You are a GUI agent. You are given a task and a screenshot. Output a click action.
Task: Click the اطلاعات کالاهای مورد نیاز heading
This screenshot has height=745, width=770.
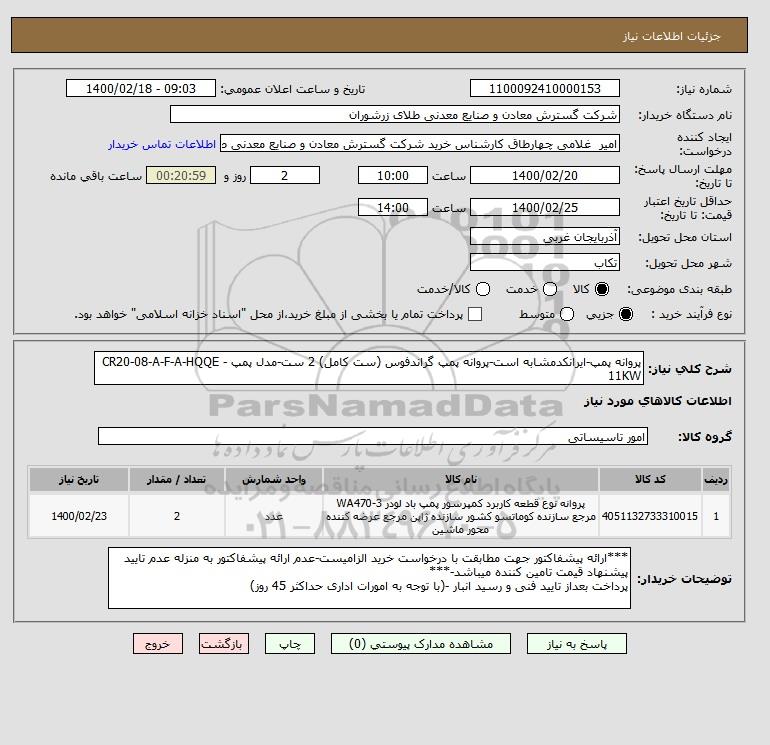point(658,401)
